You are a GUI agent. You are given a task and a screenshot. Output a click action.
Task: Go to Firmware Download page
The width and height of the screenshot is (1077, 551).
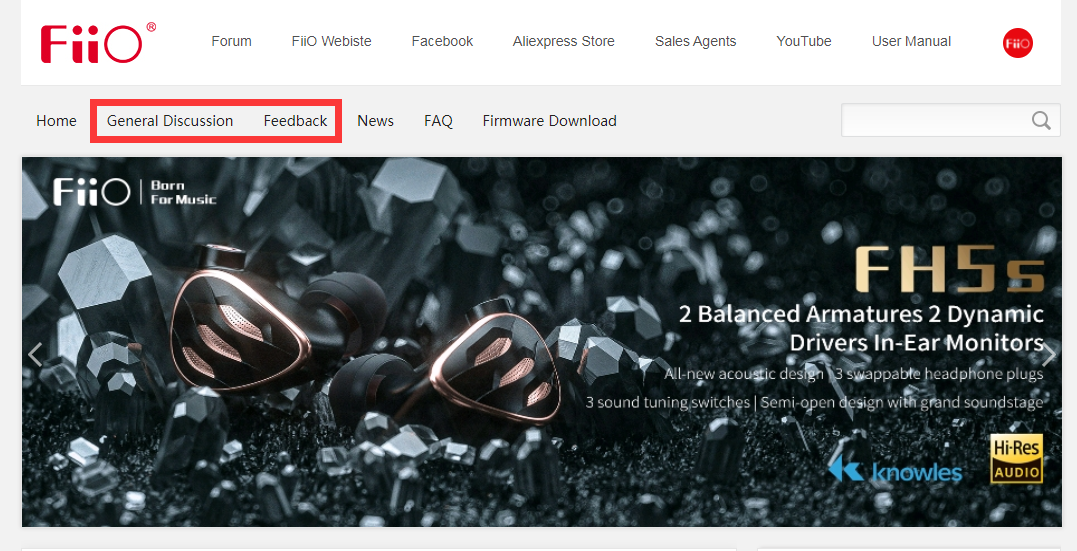tap(549, 121)
